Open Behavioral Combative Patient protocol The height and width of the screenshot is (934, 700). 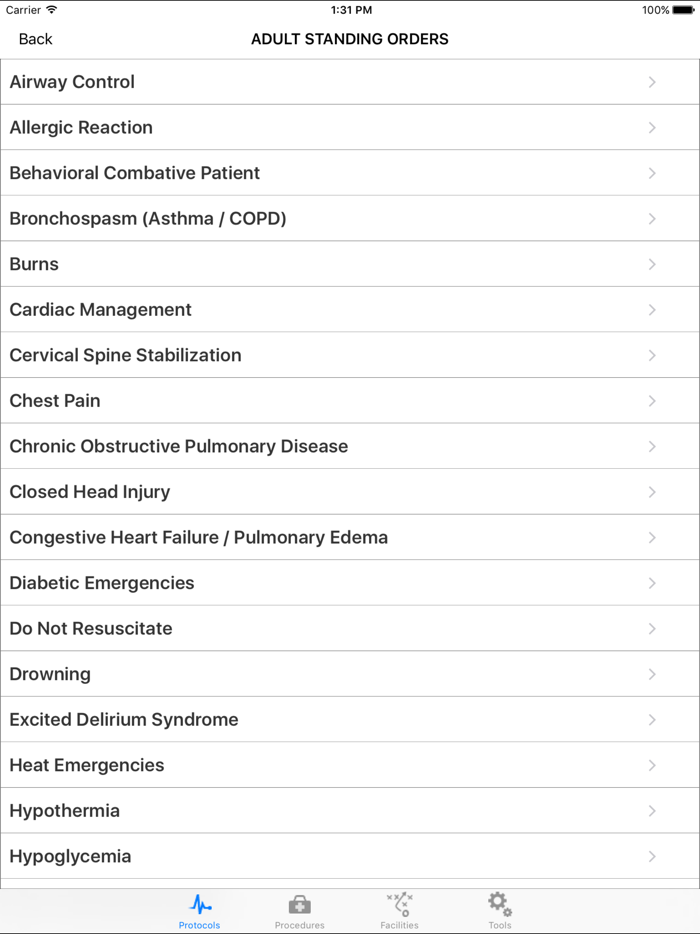[135, 173]
